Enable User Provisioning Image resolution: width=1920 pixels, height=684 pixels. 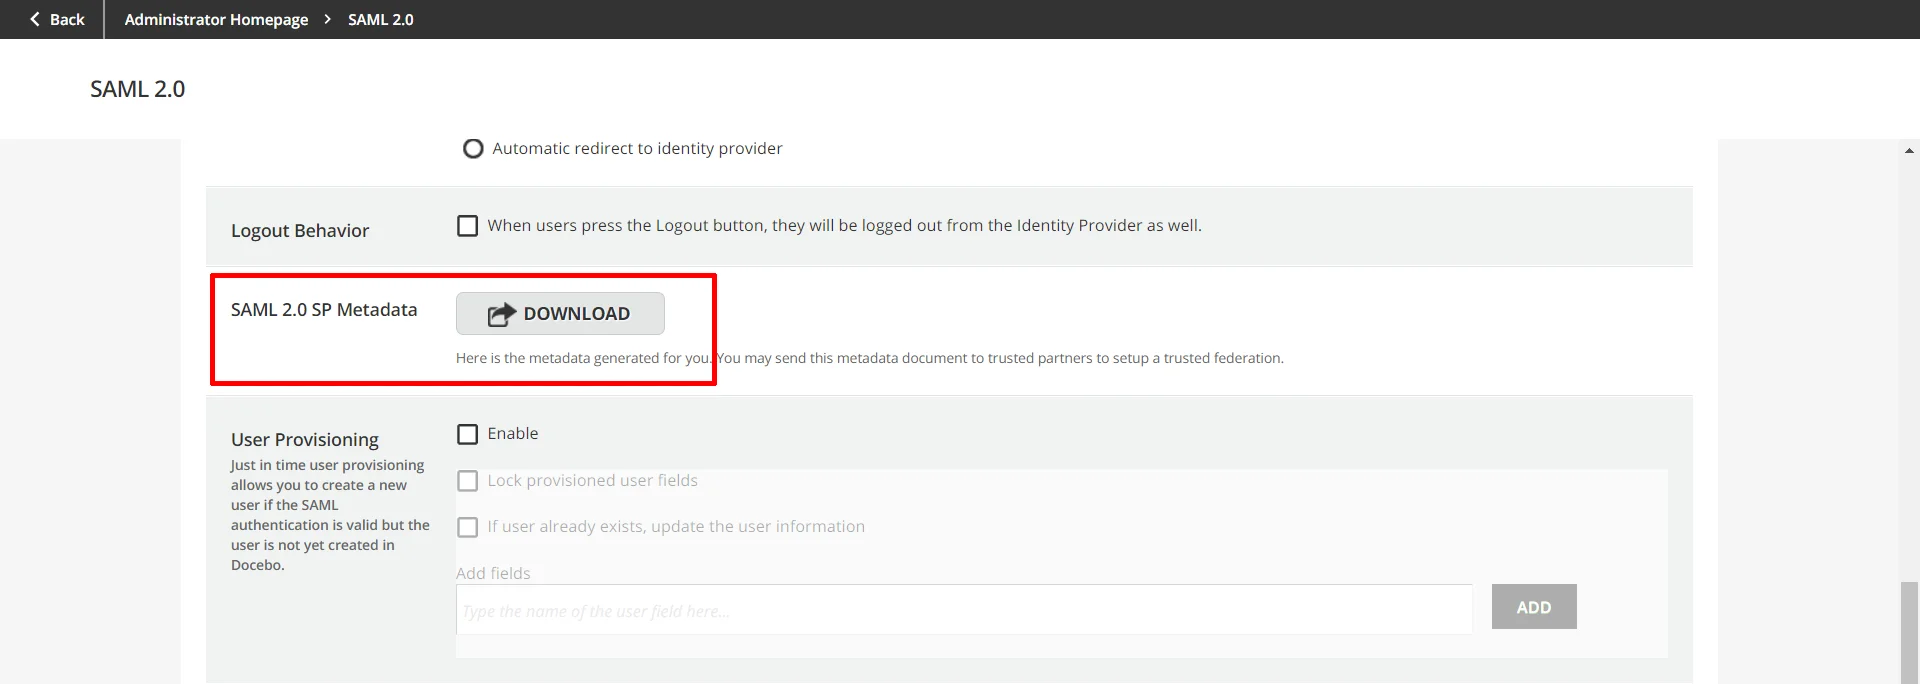[467, 433]
